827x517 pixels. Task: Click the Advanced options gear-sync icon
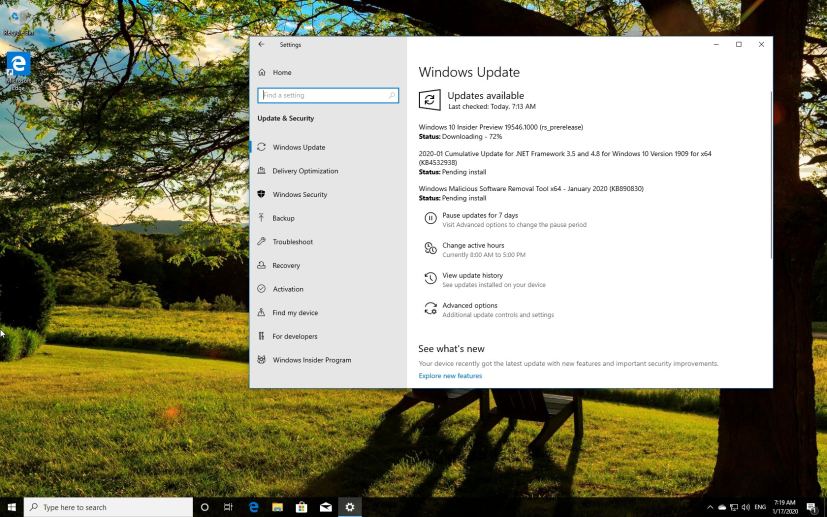430,308
